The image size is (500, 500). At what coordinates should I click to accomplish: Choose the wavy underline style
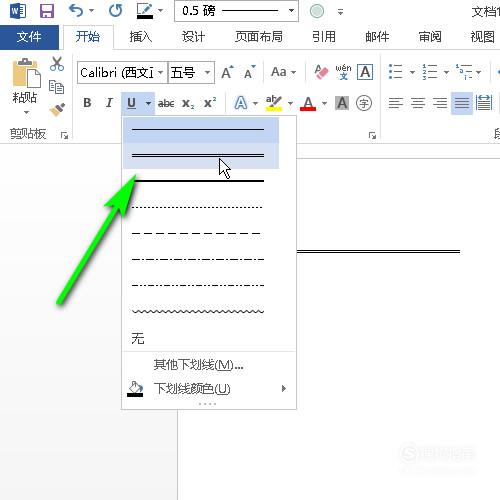[x=201, y=311]
